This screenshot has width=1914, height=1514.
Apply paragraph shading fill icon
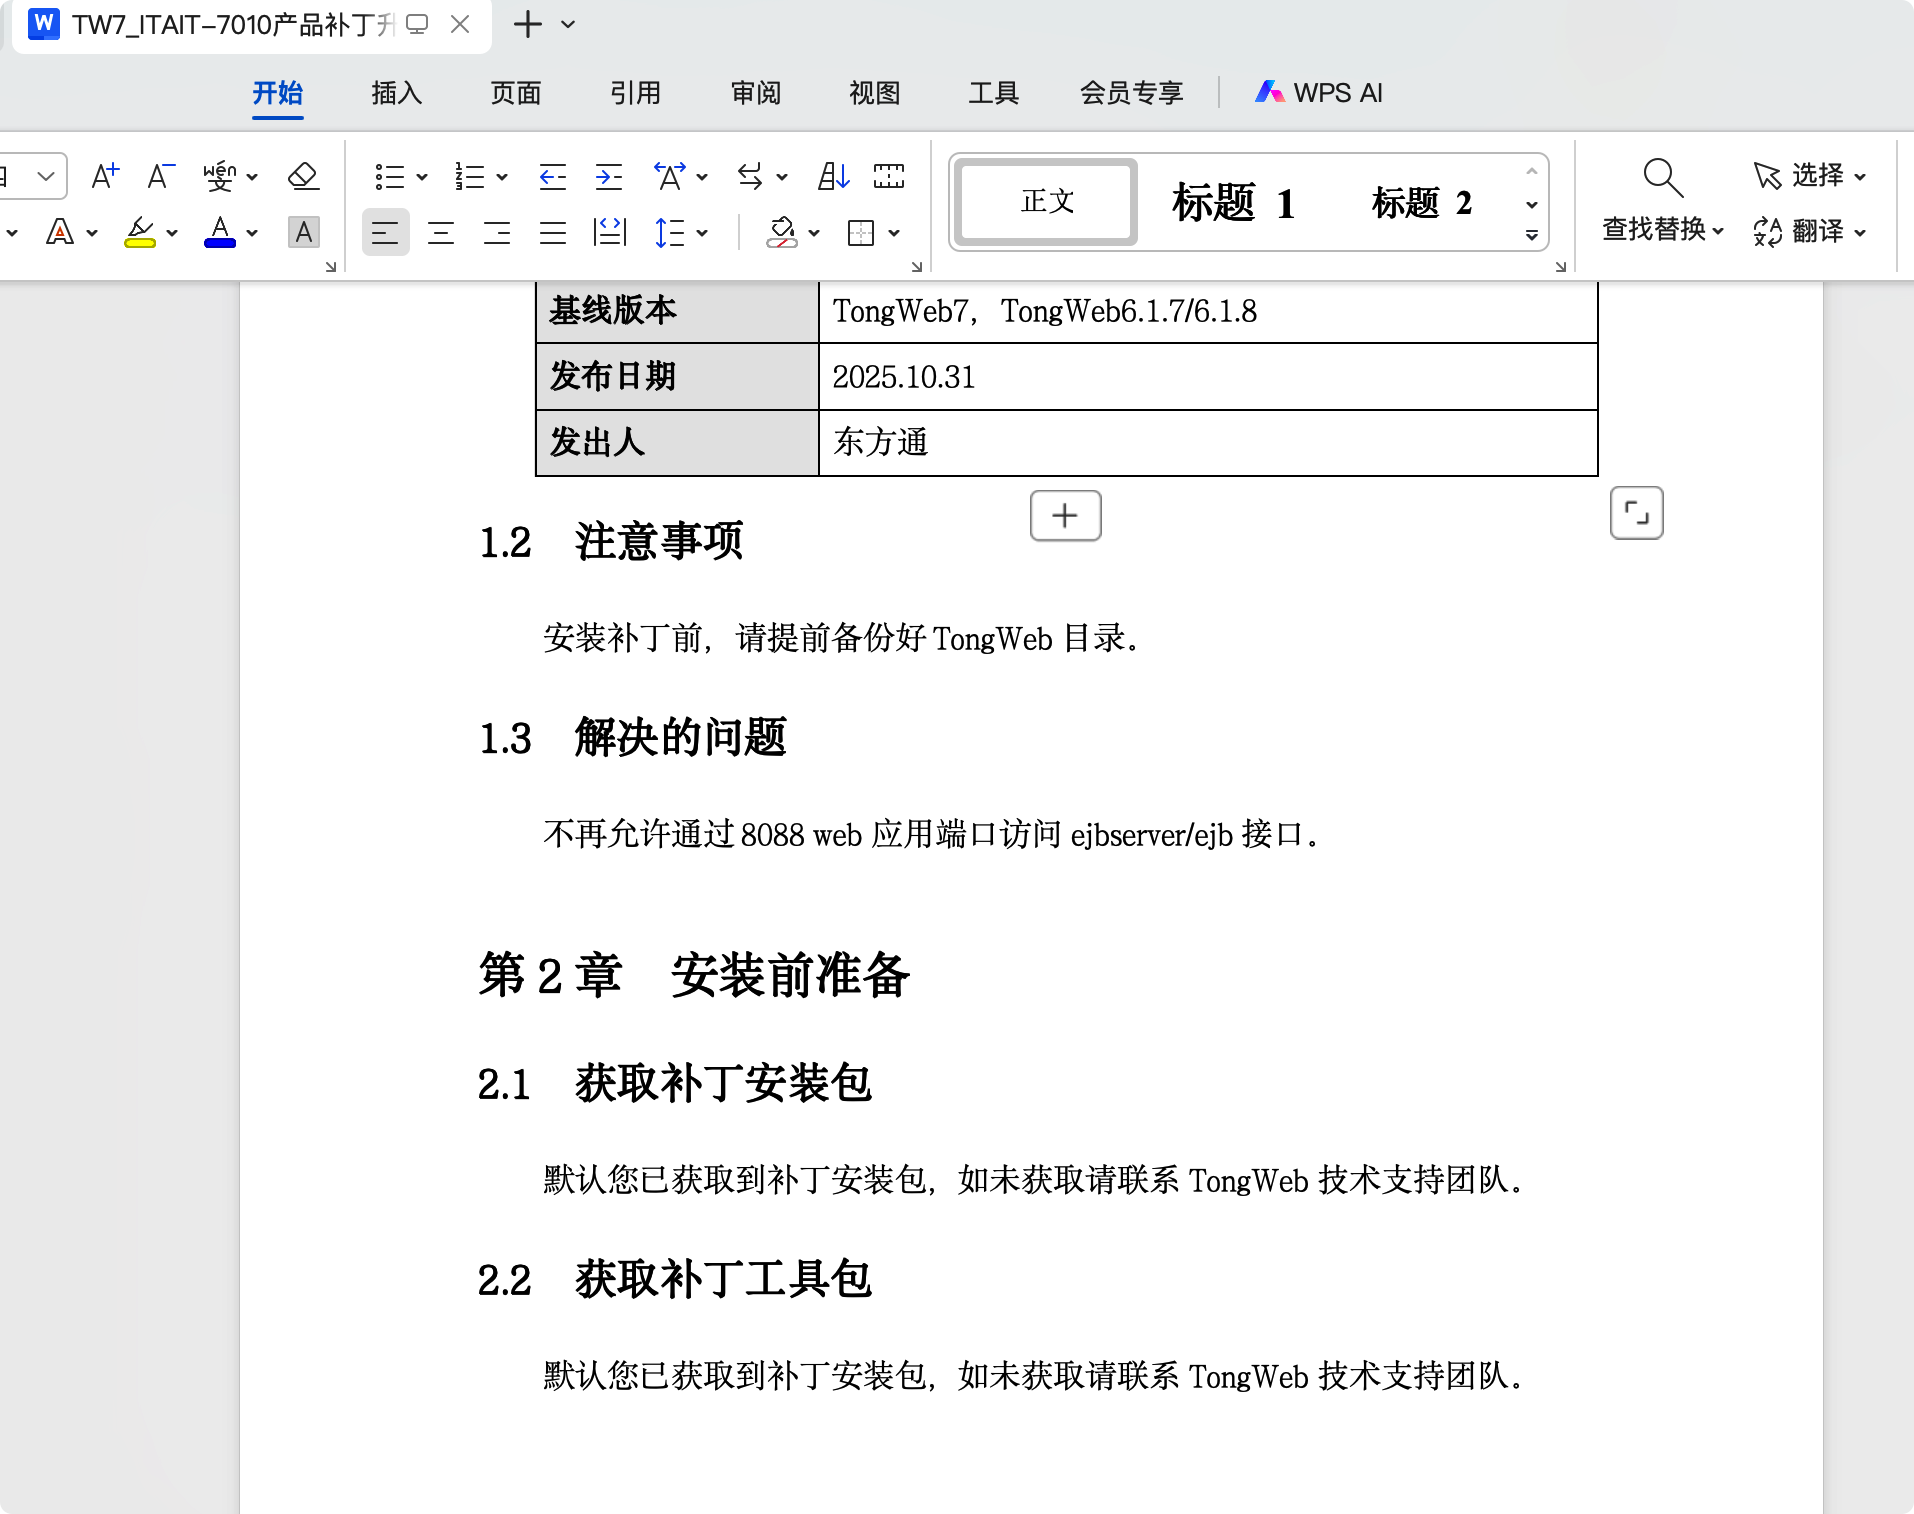point(782,233)
